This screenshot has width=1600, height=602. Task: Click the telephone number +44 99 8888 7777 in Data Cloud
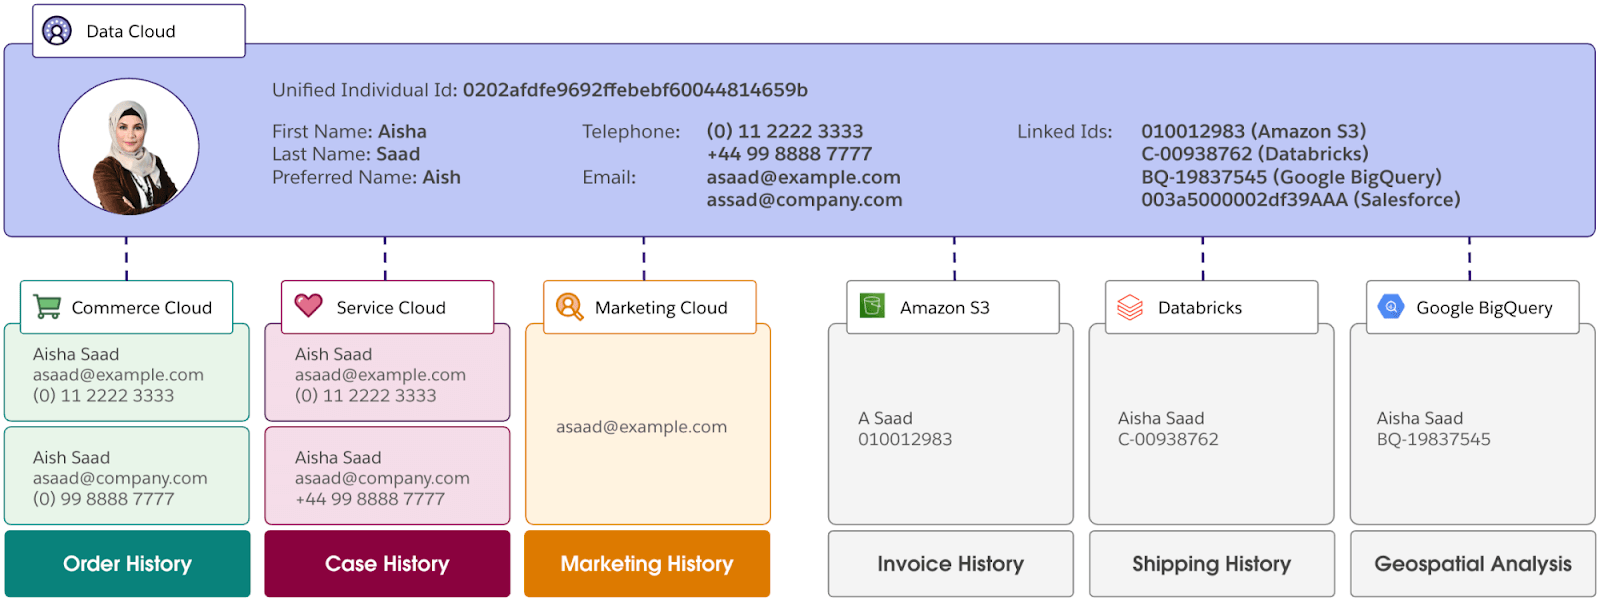point(789,154)
